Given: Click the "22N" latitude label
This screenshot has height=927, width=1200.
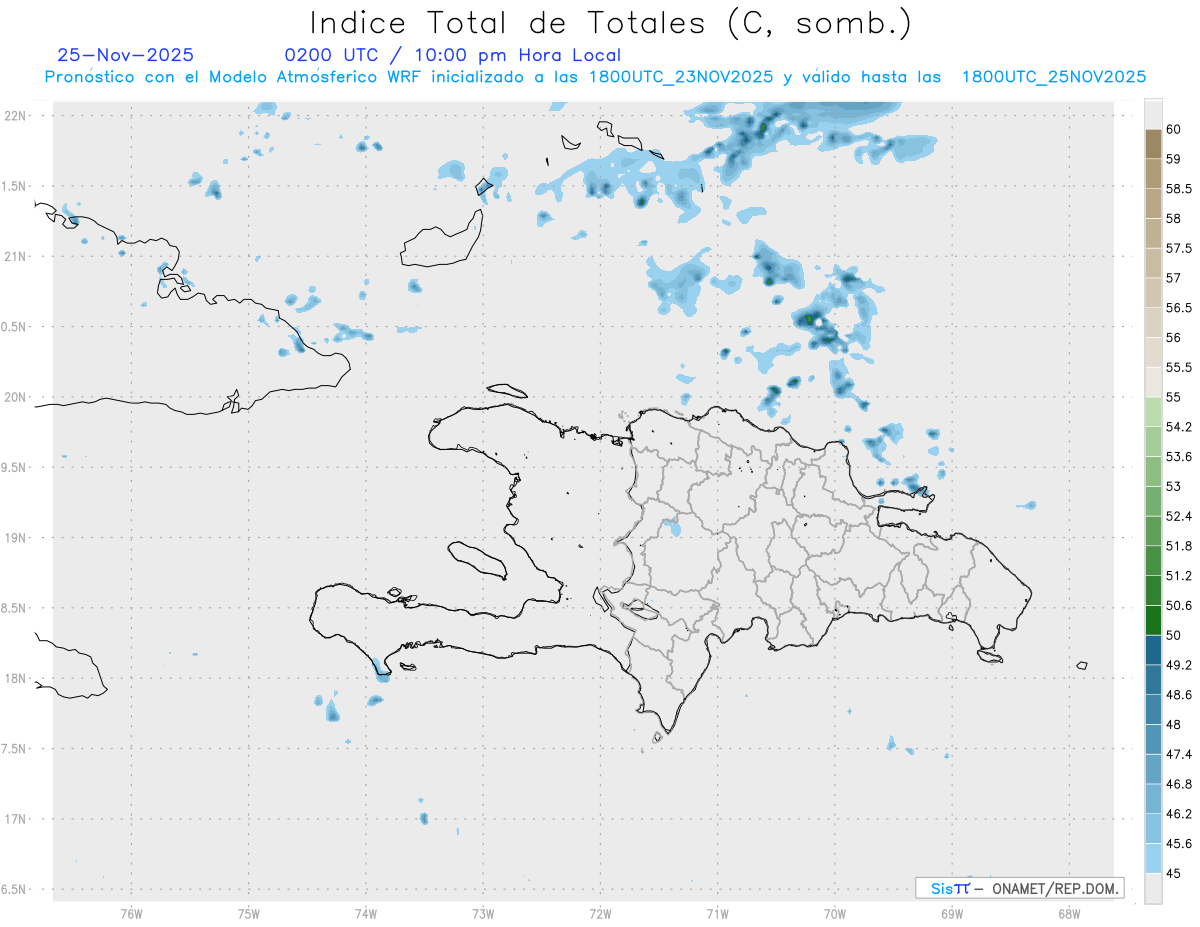Looking at the screenshot, I should (16, 115).
